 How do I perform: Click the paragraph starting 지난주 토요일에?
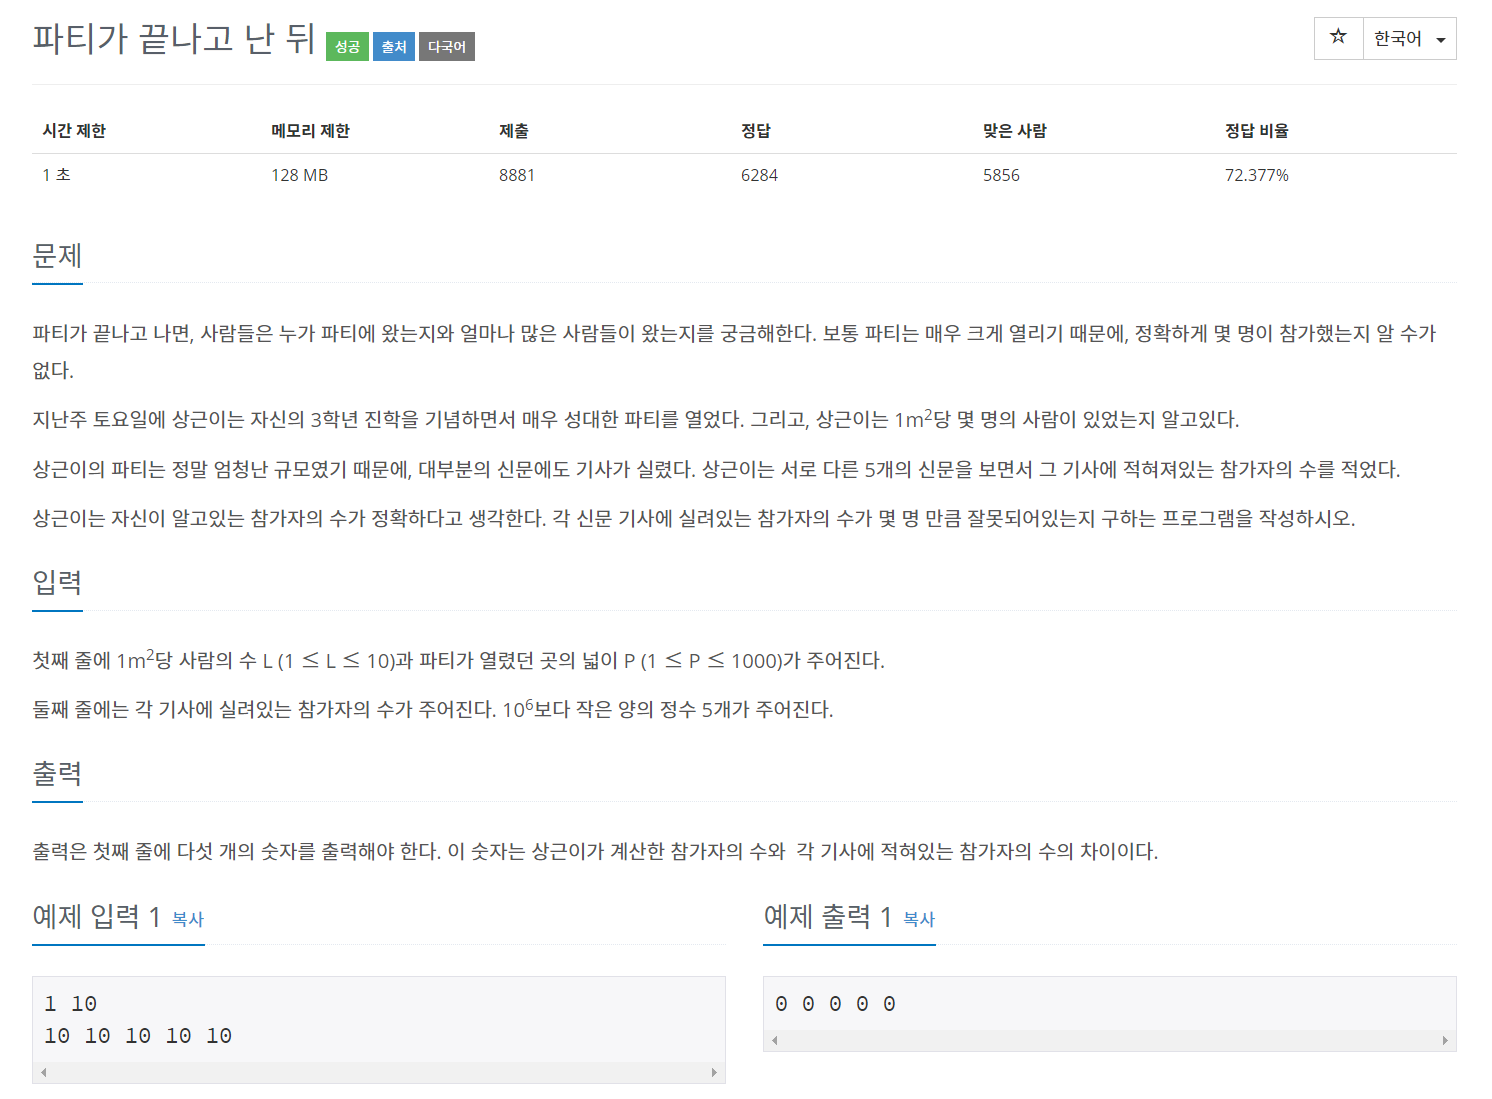pyautogui.click(x=636, y=419)
